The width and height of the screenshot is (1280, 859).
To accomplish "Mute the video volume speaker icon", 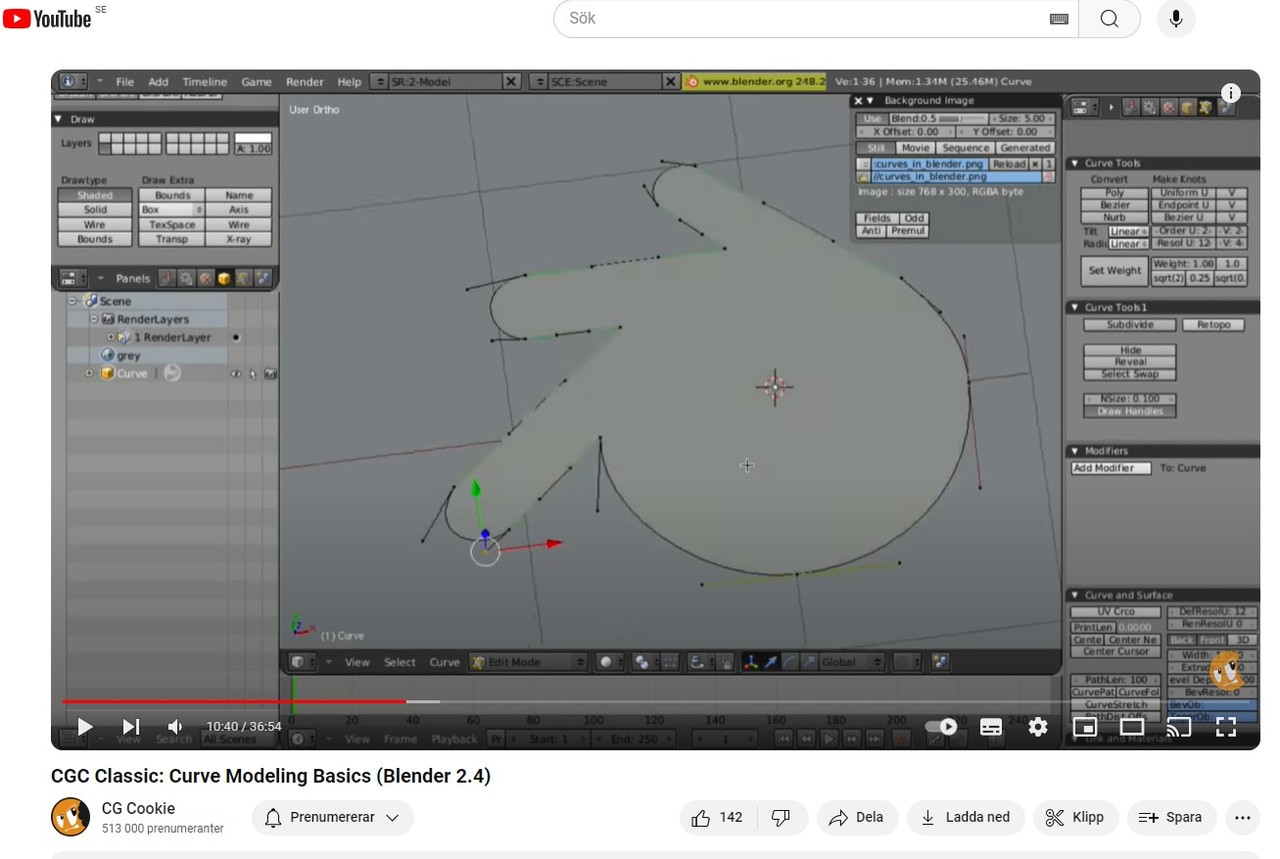I will point(175,727).
